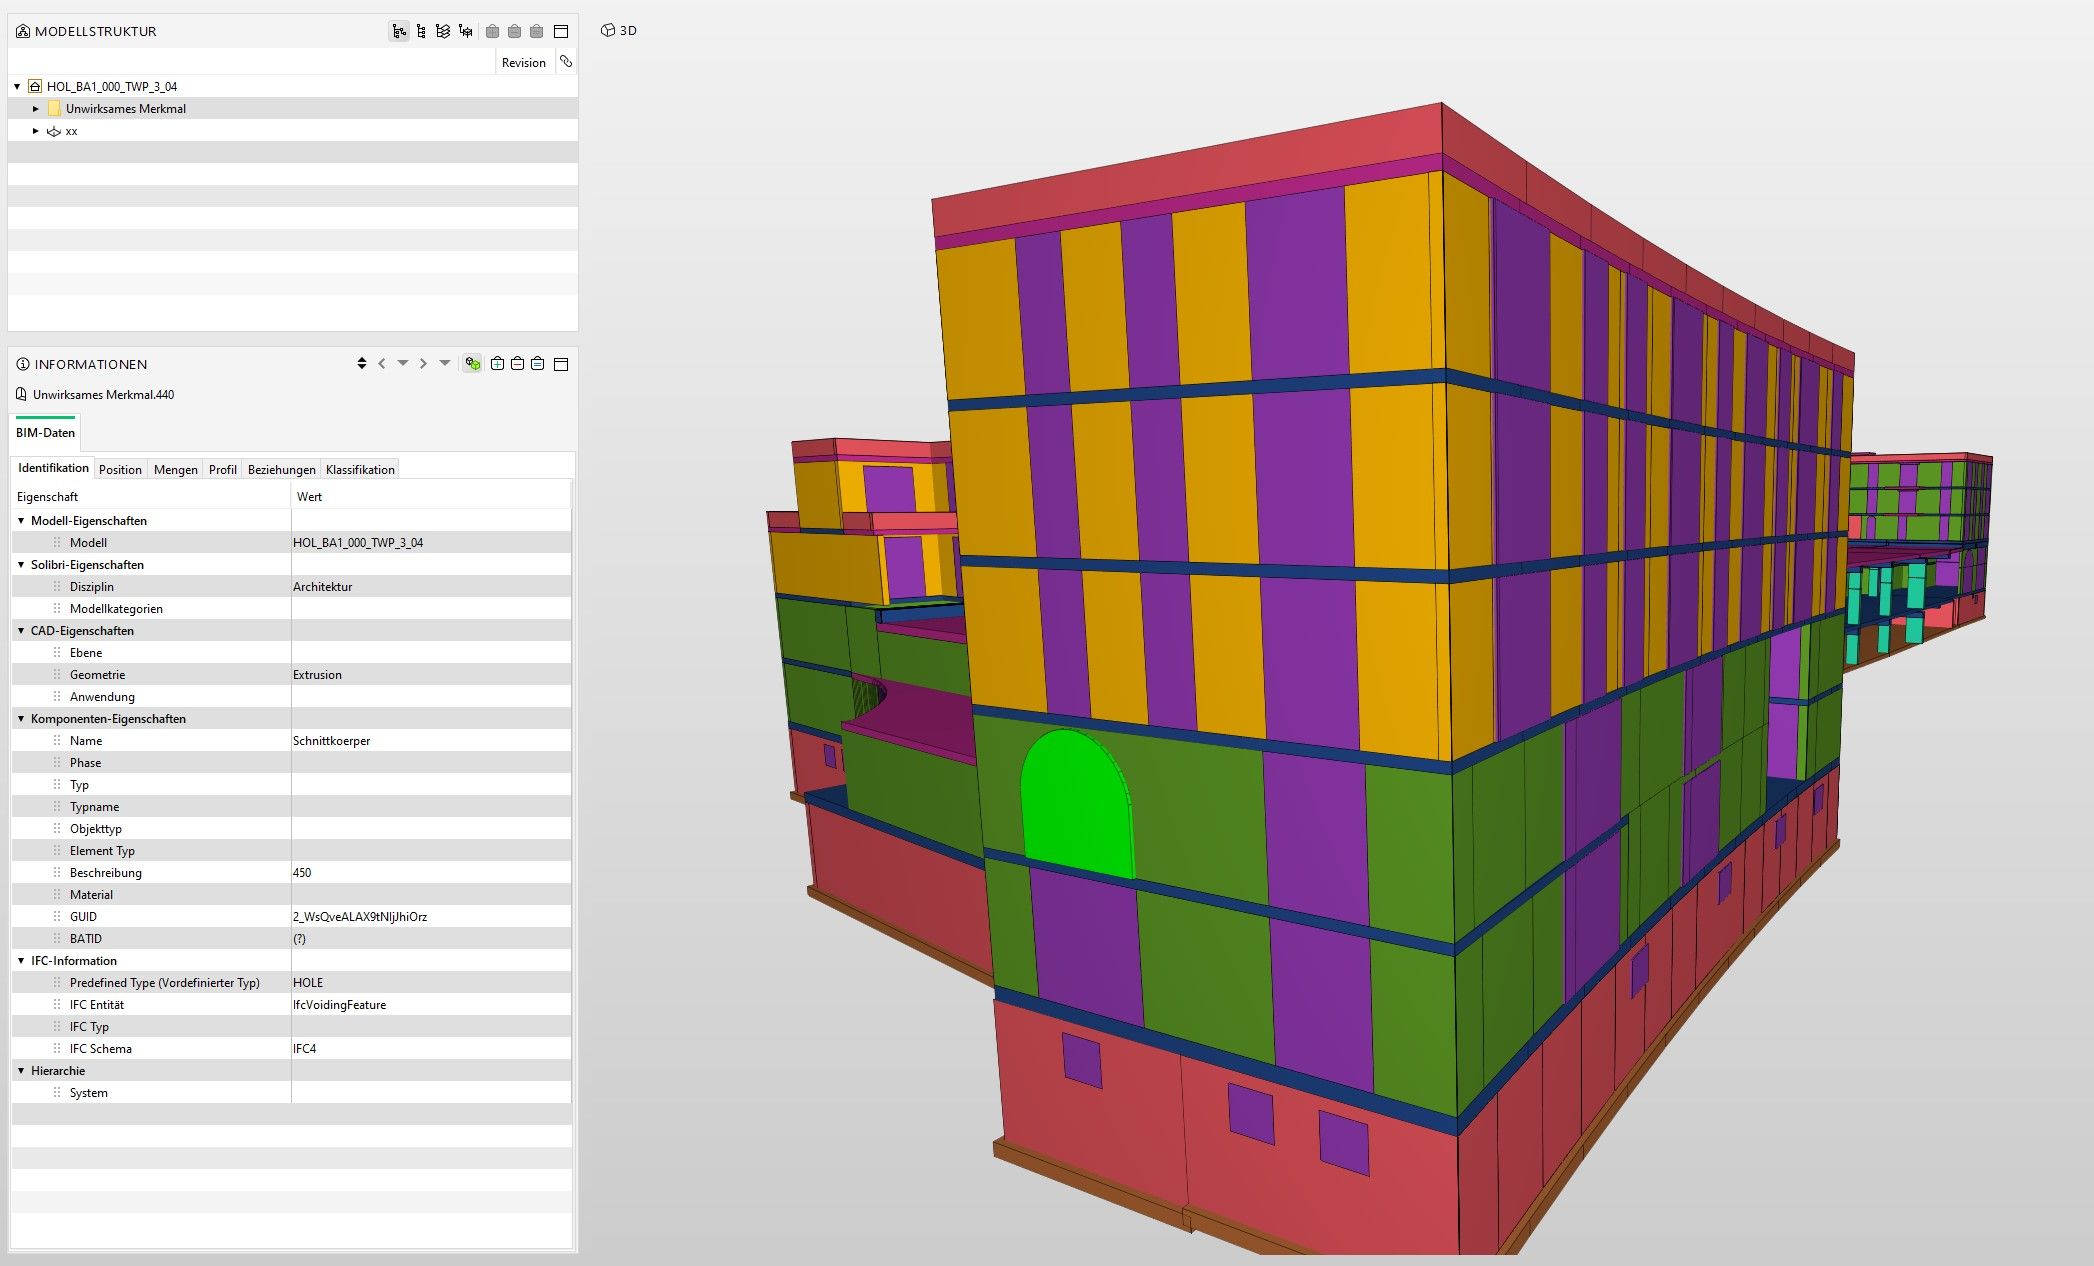The width and height of the screenshot is (2094, 1266).
Task: Click the Disziplin value Architektur
Action: click(x=322, y=587)
